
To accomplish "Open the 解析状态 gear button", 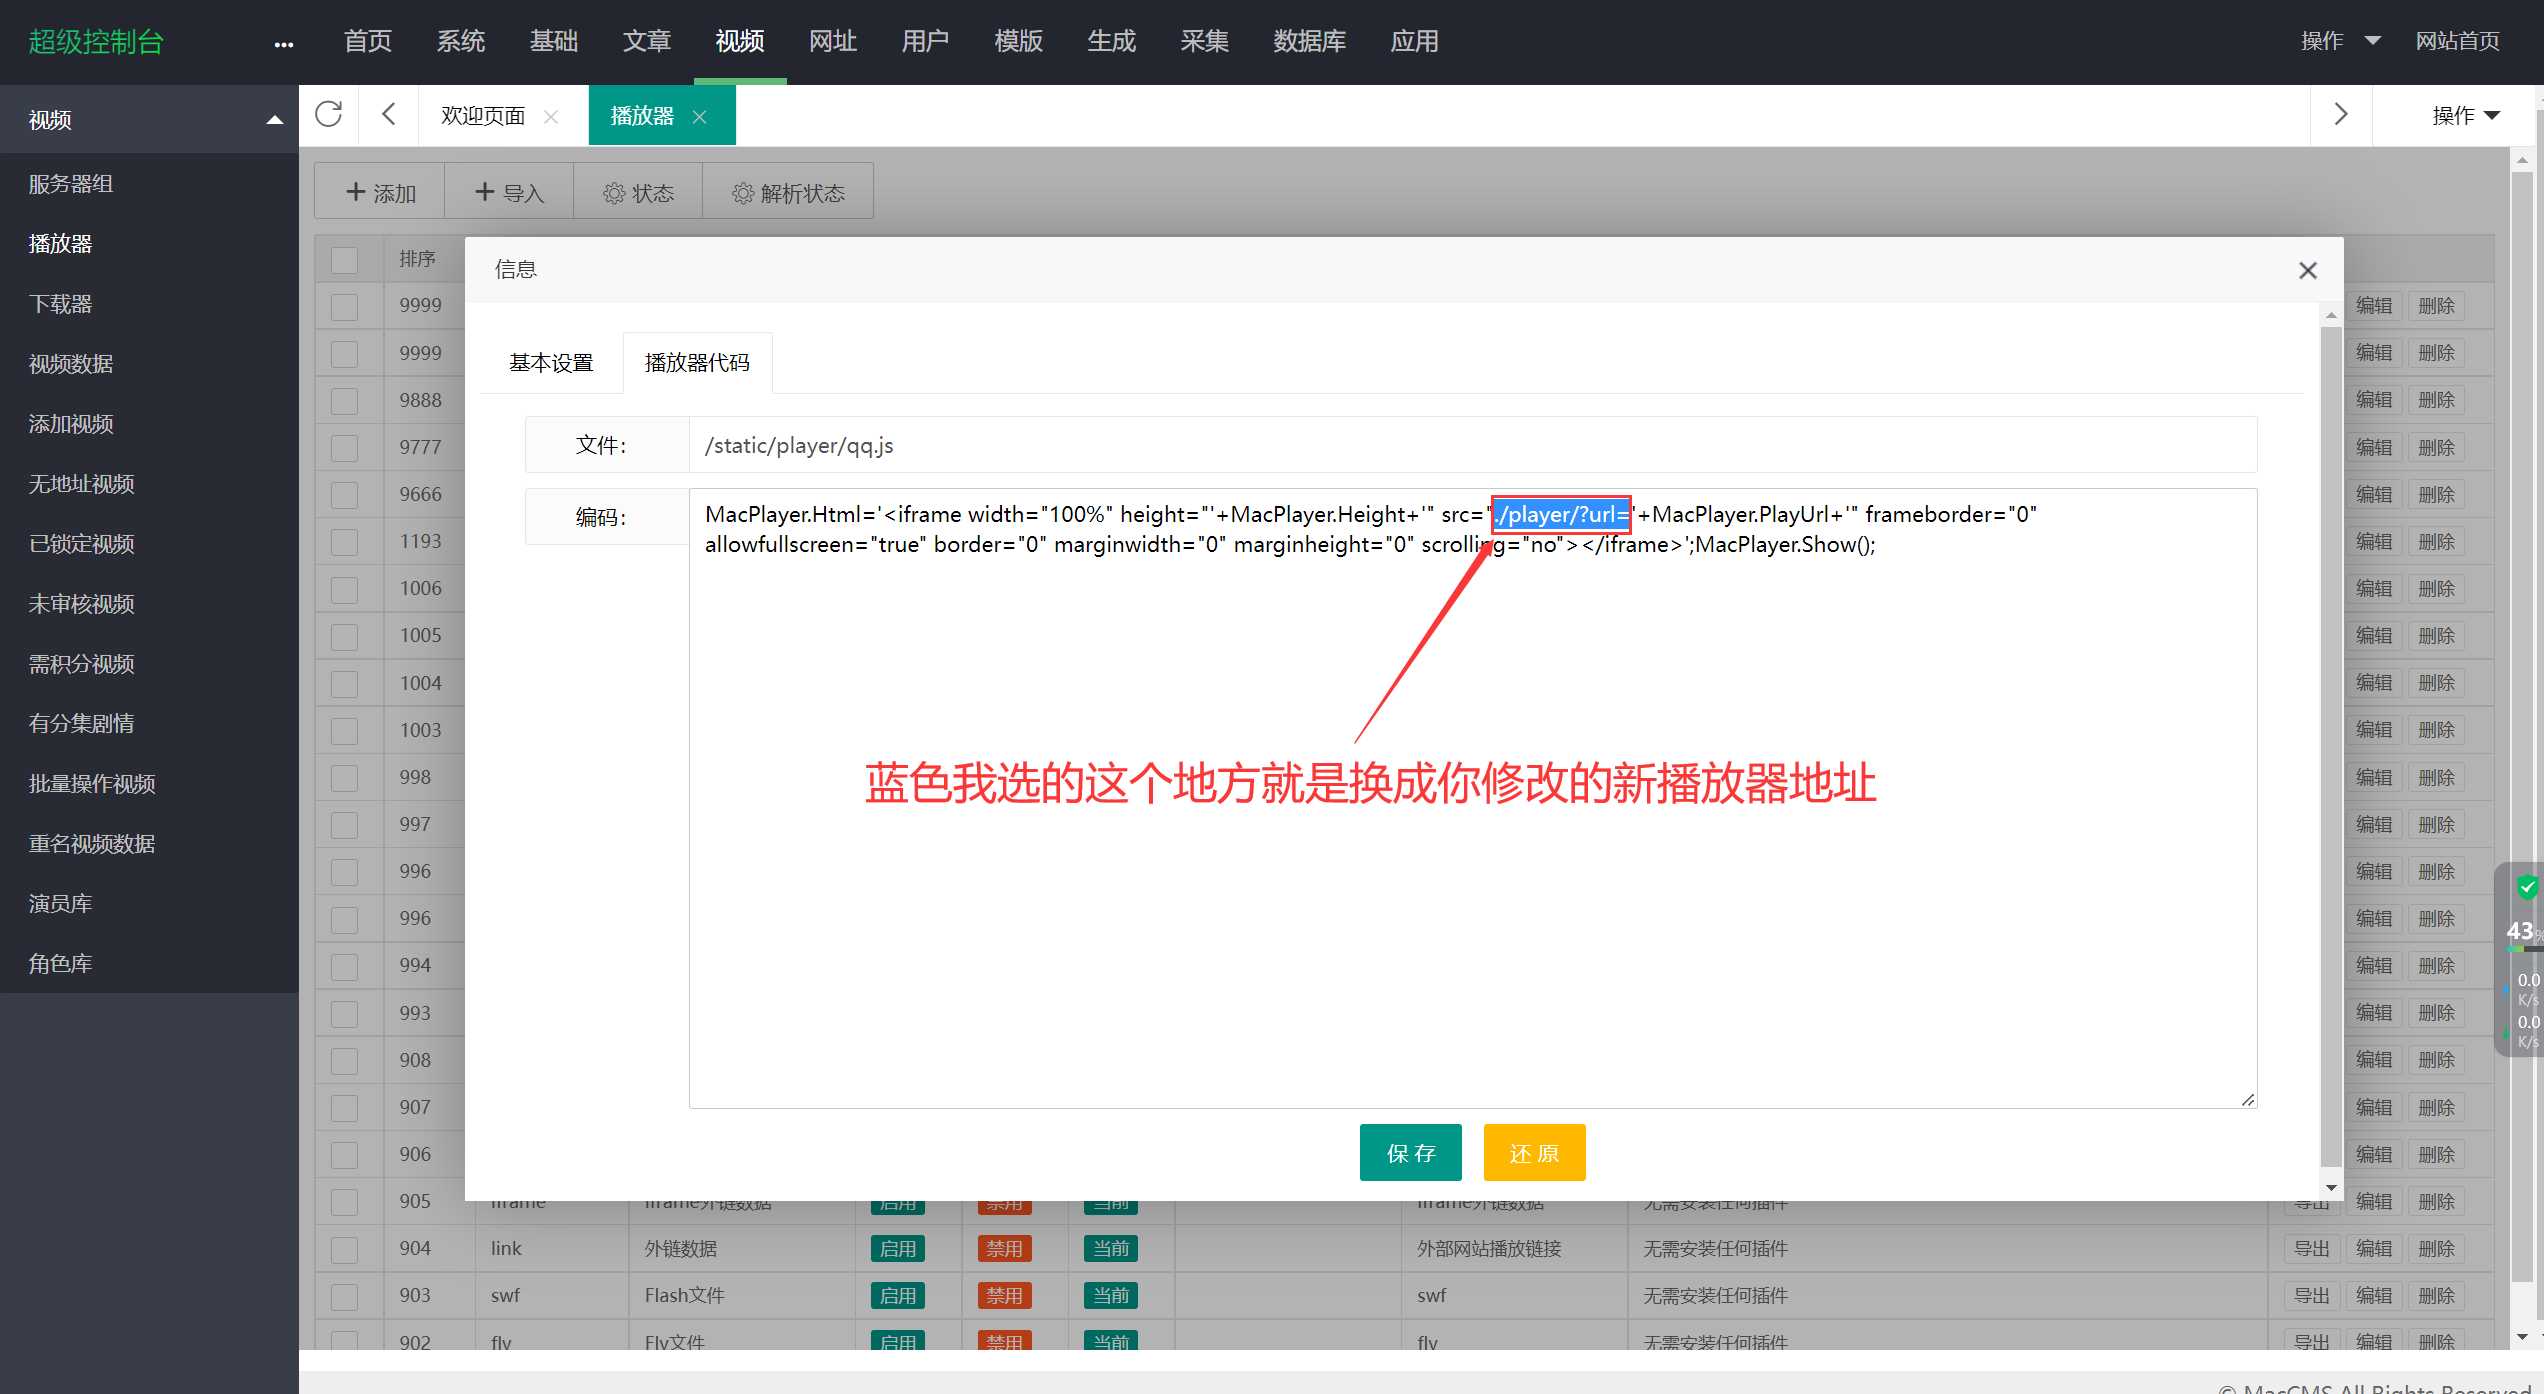I will click(x=788, y=192).
